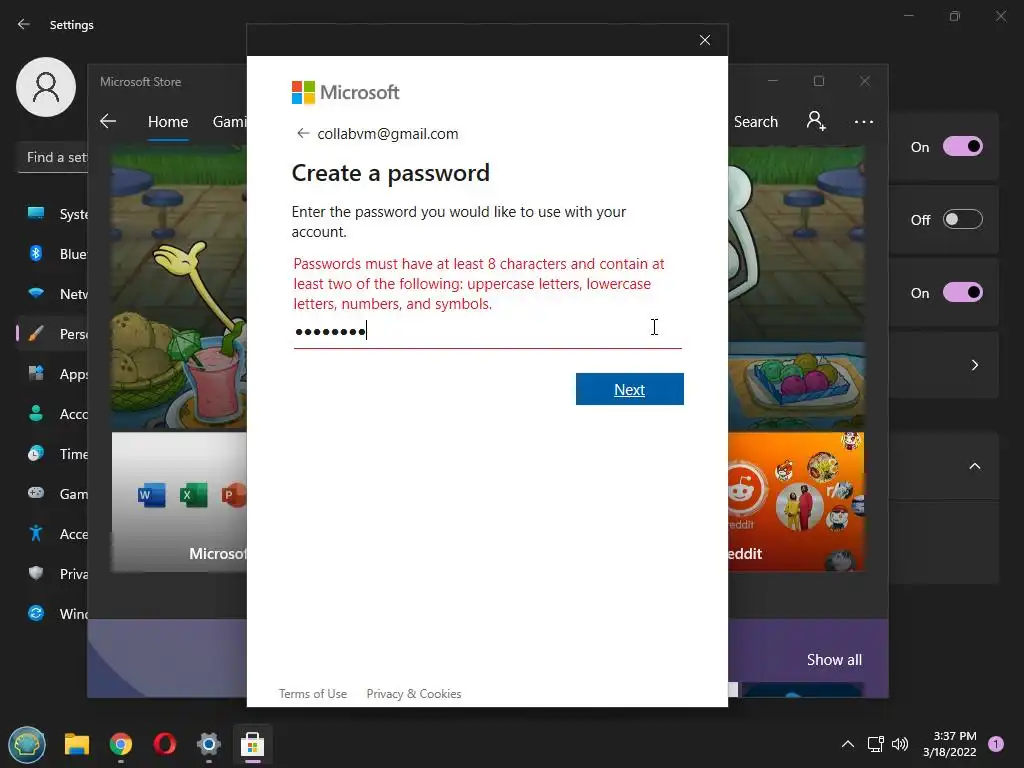Open the Terms of Use link
The height and width of the screenshot is (768, 1024).
pyautogui.click(x=313, y=694)
